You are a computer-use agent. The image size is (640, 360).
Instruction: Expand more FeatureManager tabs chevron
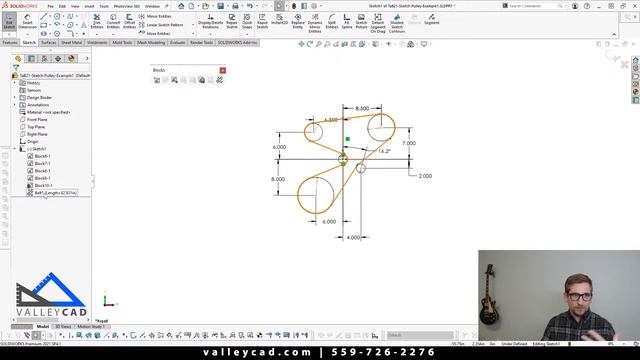click(x=87, y=59)
